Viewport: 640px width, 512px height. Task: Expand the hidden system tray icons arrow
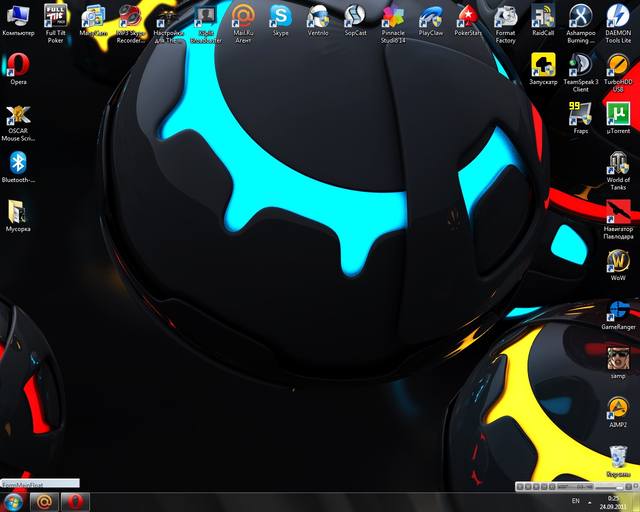[x=588, y=500]
